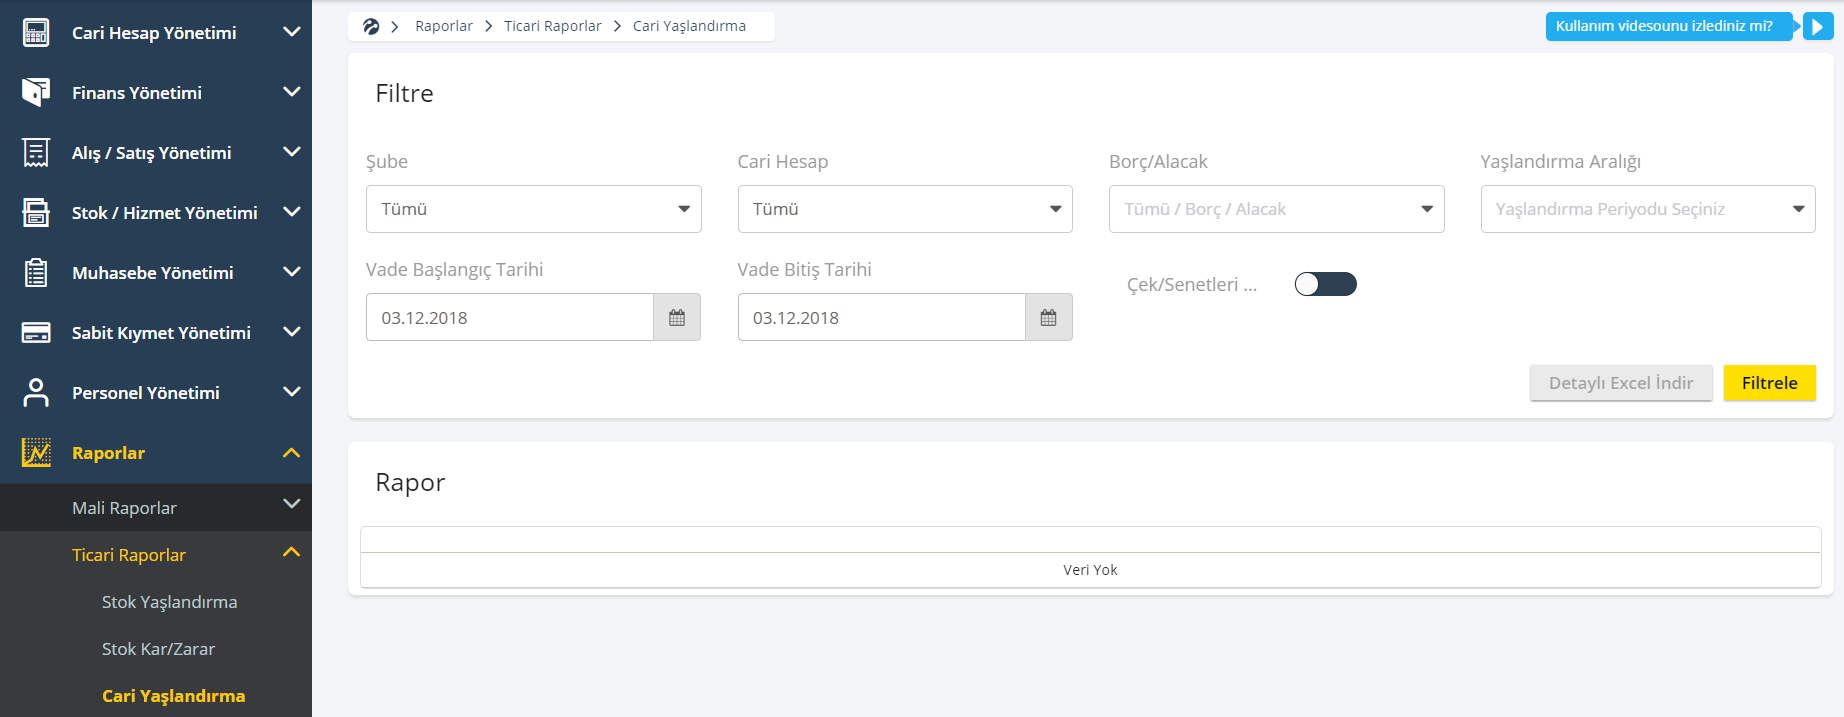Click the Alış / Satış Yönetimi receipt icon
Screen dimensions: 1844x717
36,152
